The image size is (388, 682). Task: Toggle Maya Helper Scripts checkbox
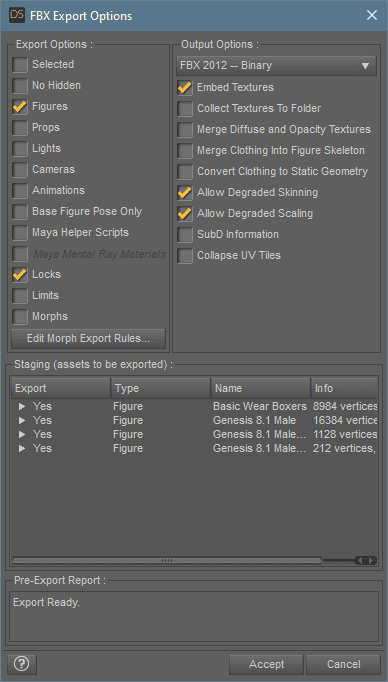20,233
